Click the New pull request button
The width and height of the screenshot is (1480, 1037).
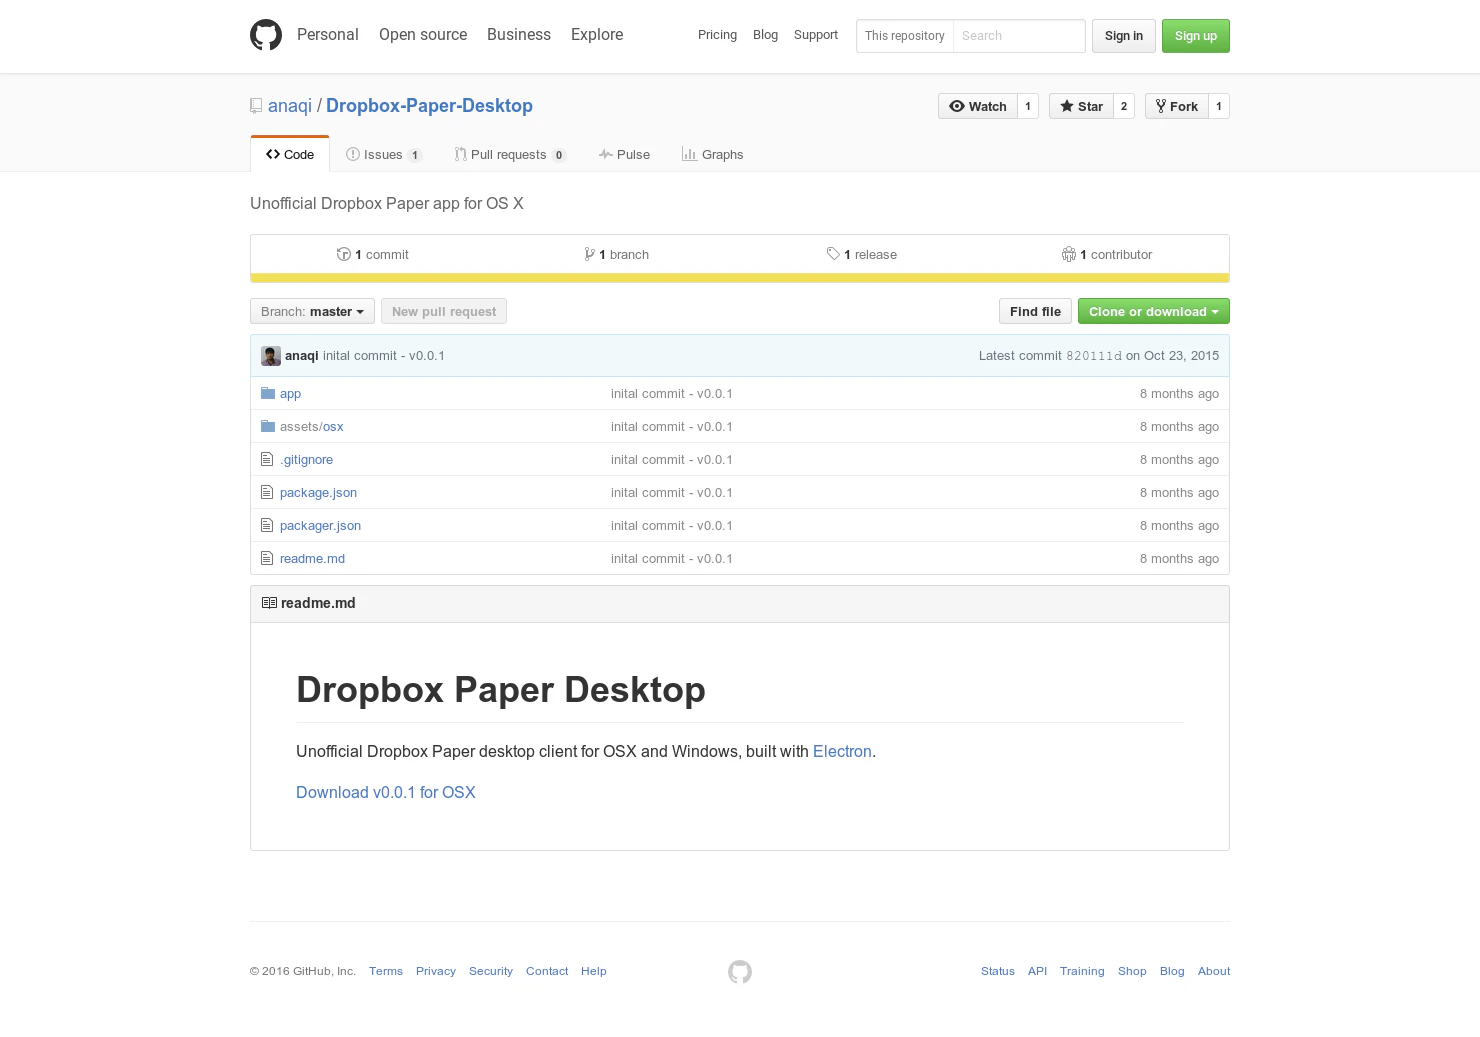click(x=444, y=311)
